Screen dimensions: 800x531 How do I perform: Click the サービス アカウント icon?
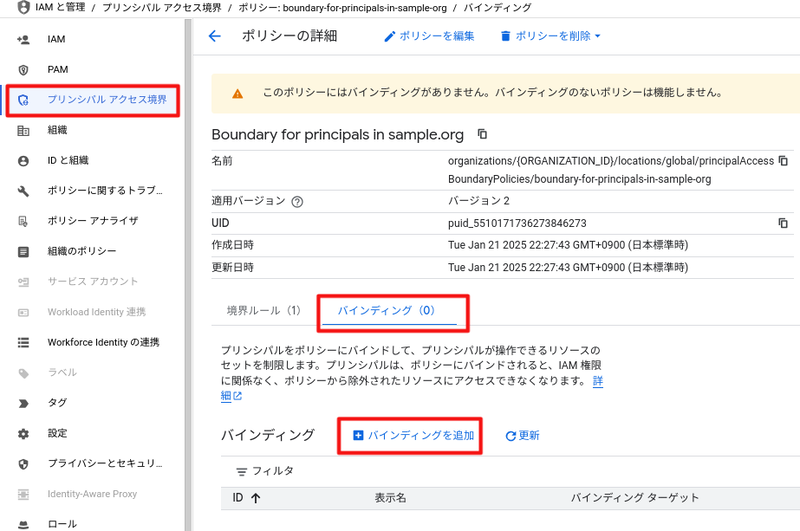point(23,282)
